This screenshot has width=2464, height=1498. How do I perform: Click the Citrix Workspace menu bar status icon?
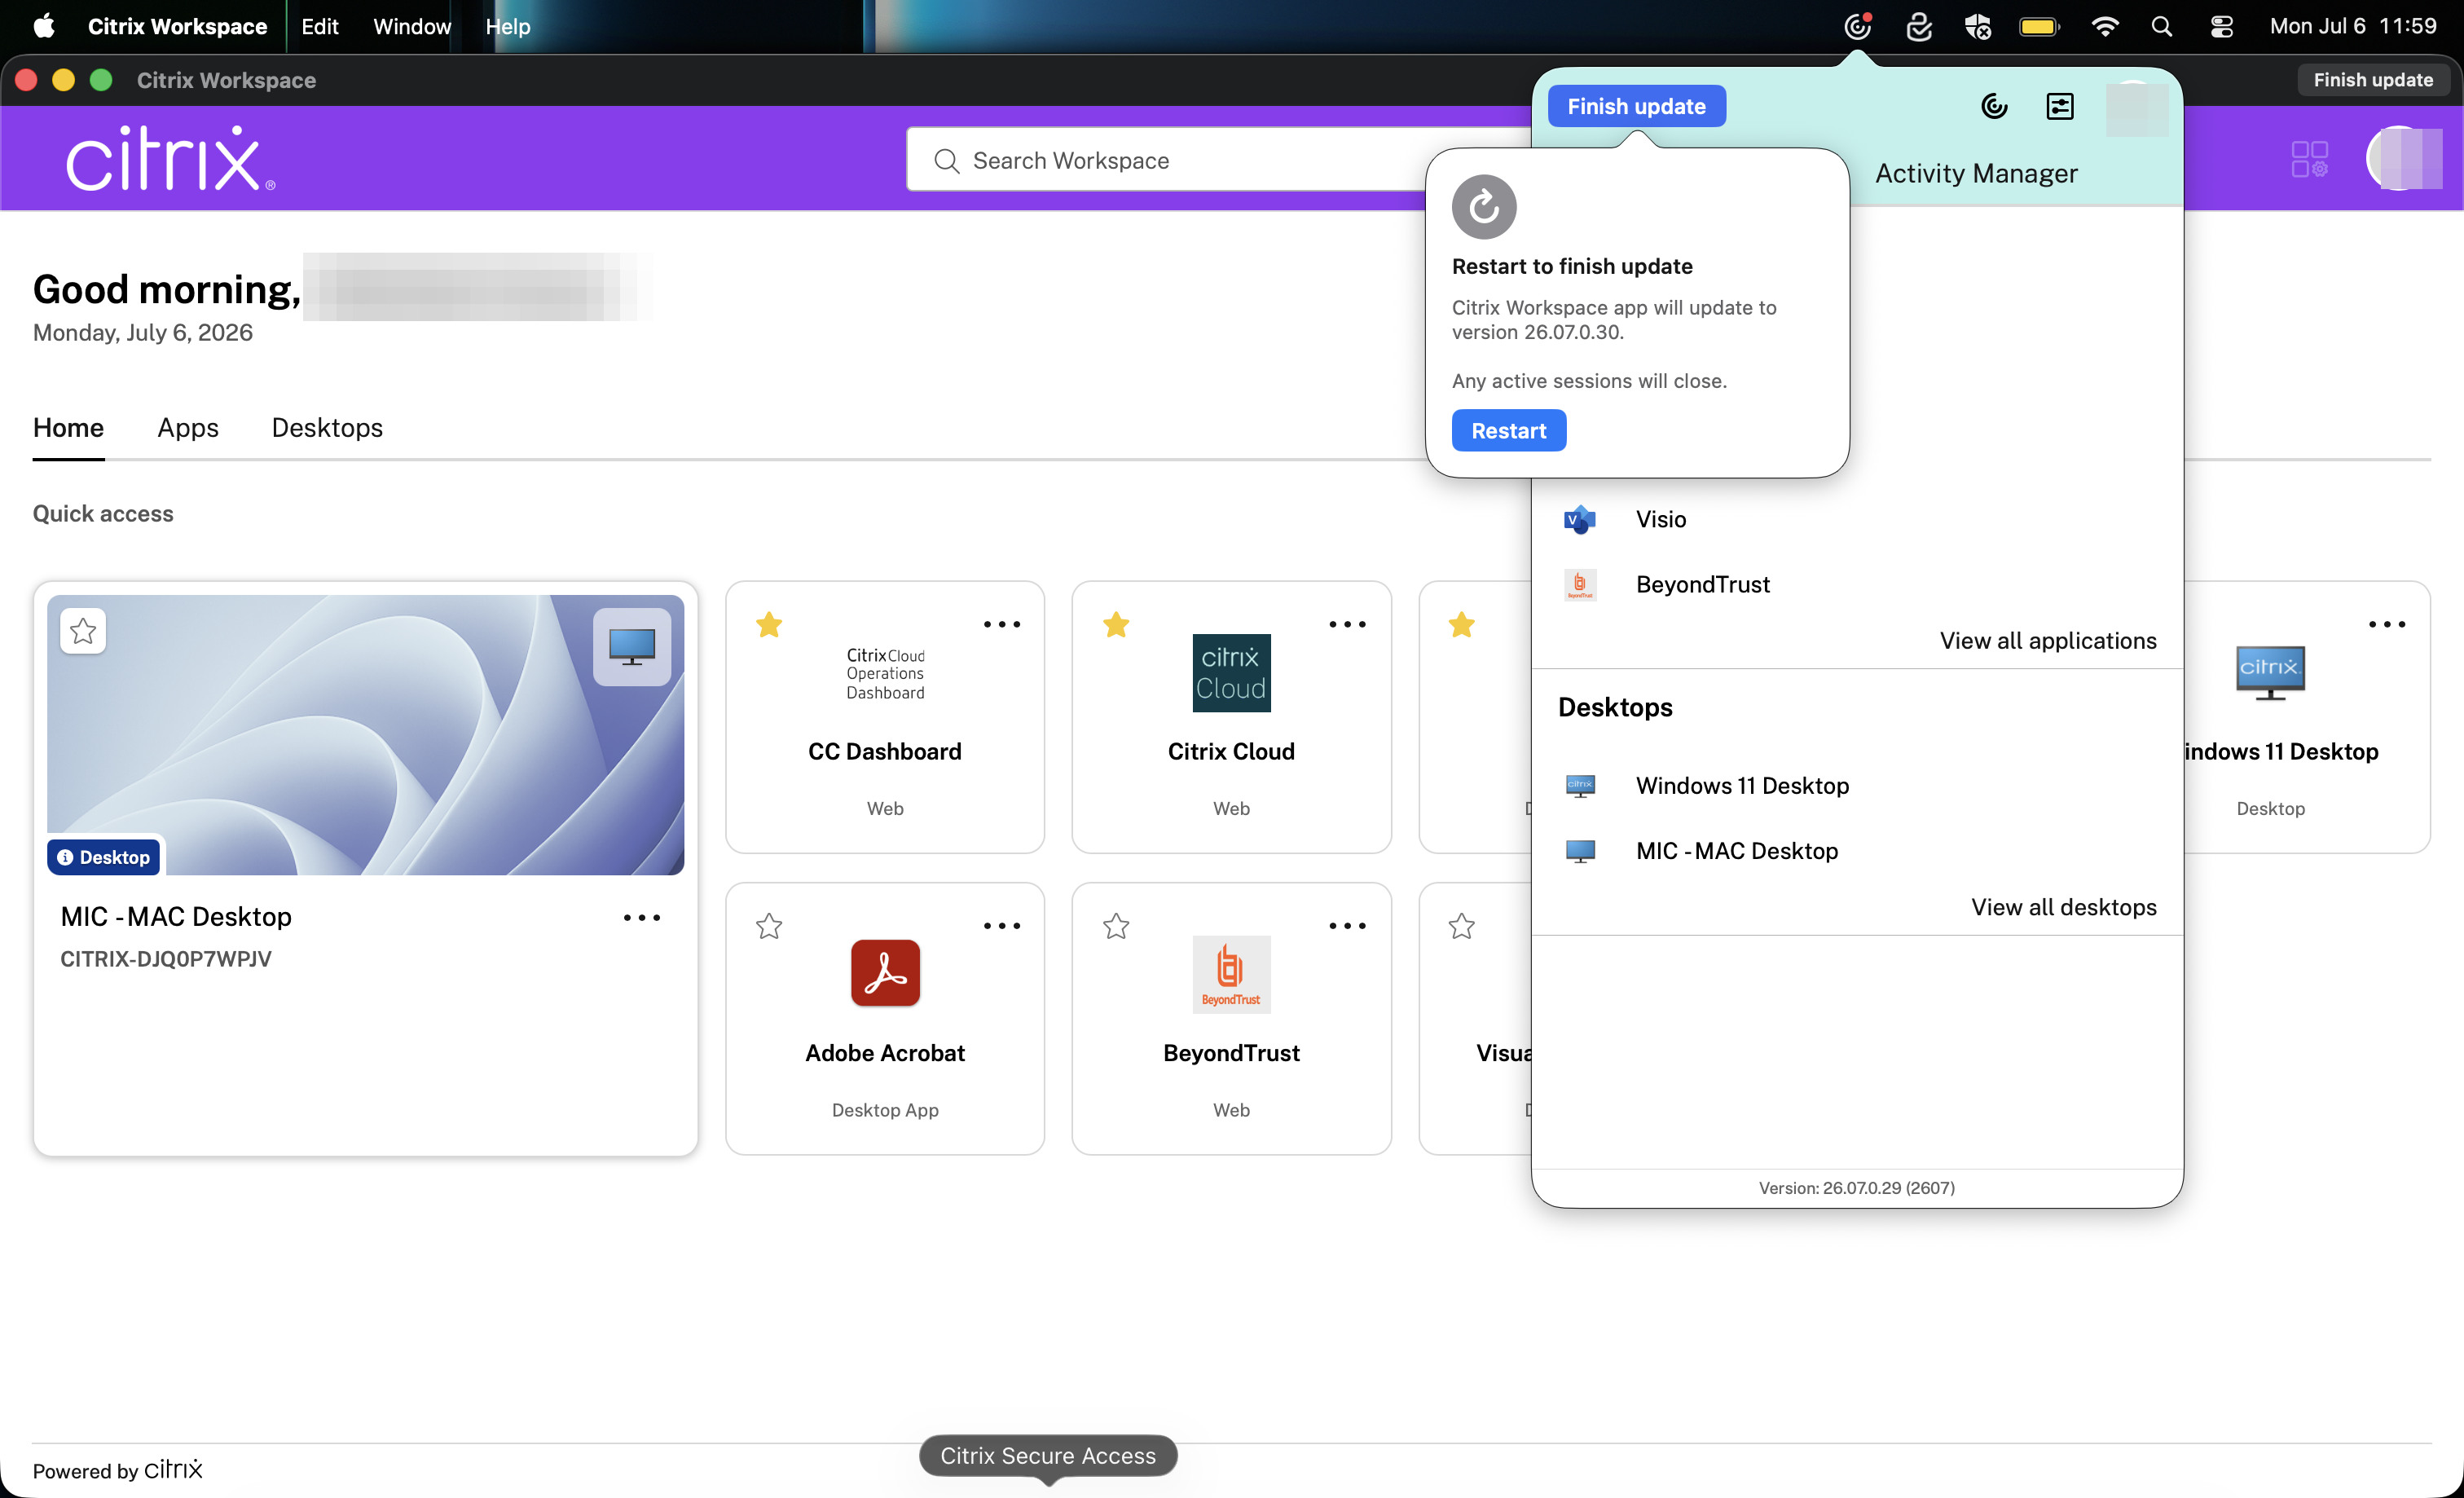tap(1857, 26)
